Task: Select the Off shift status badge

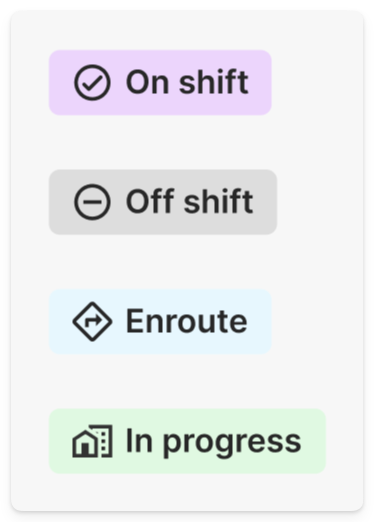Action: [163, 202]
